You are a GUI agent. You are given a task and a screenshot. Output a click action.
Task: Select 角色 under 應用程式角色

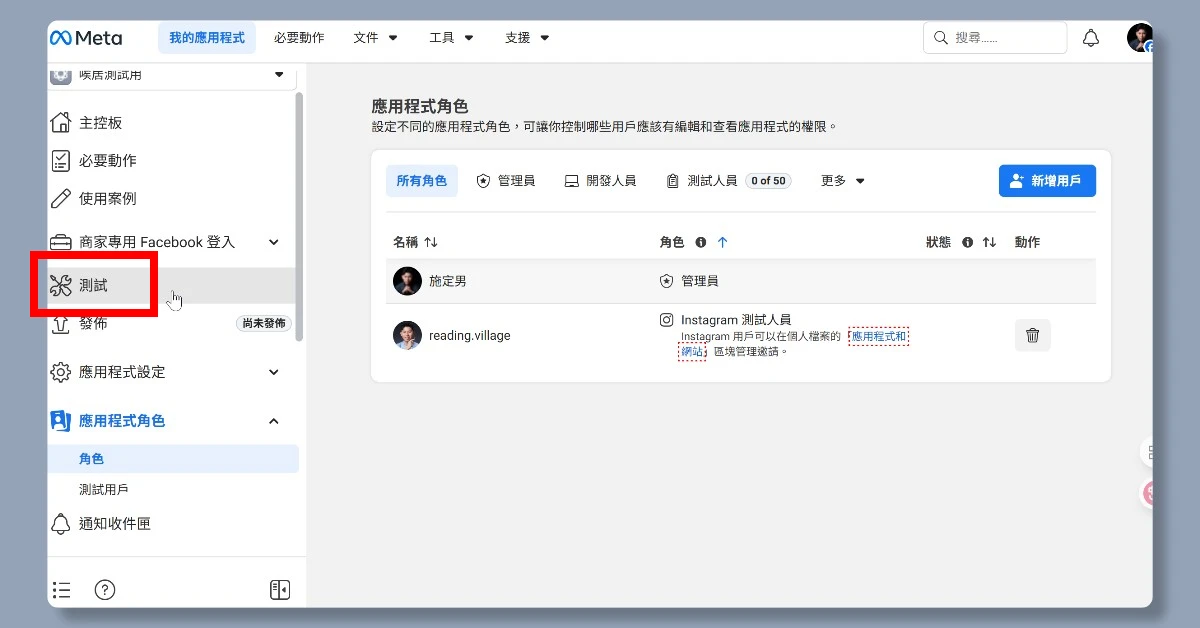tap(173, 459)
